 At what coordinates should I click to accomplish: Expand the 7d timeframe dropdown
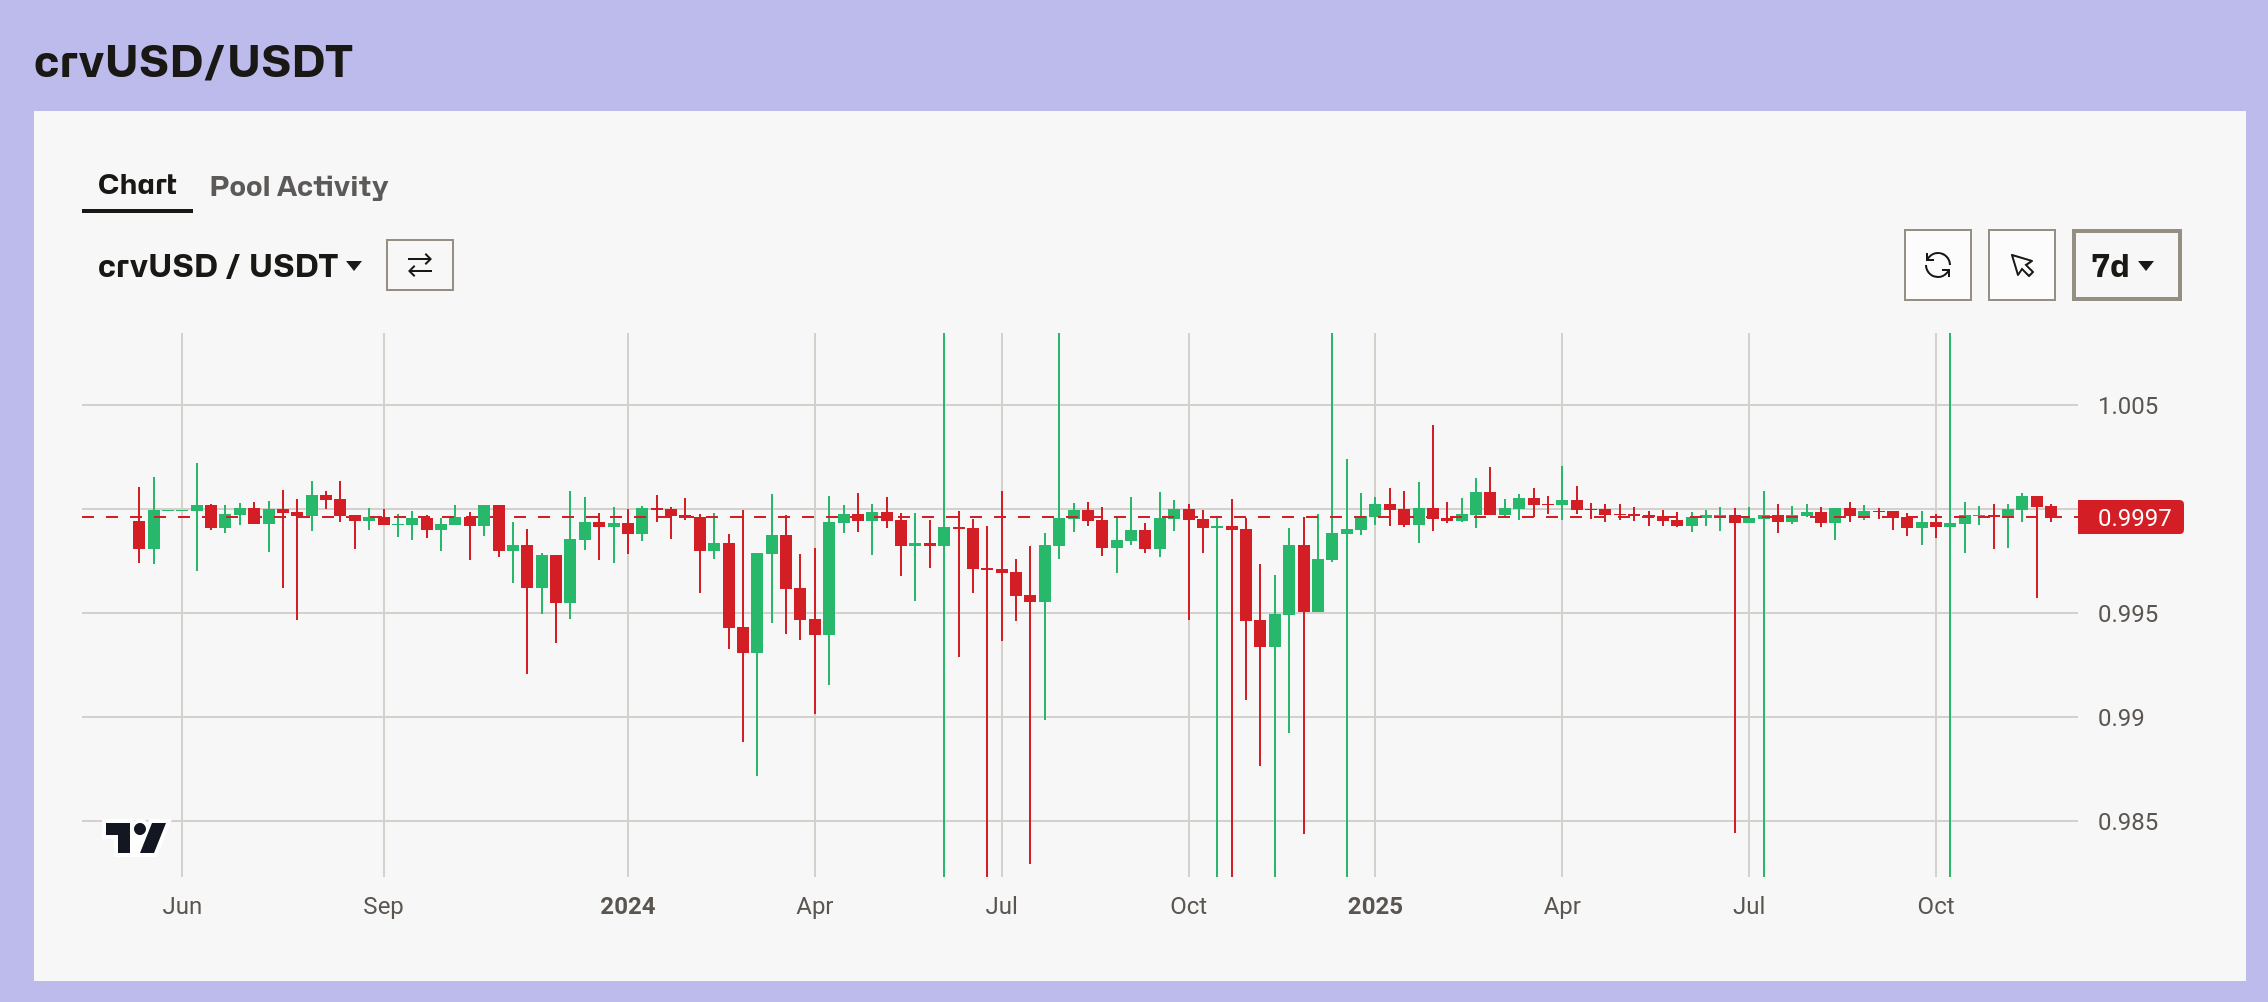tap(2125, 266)
